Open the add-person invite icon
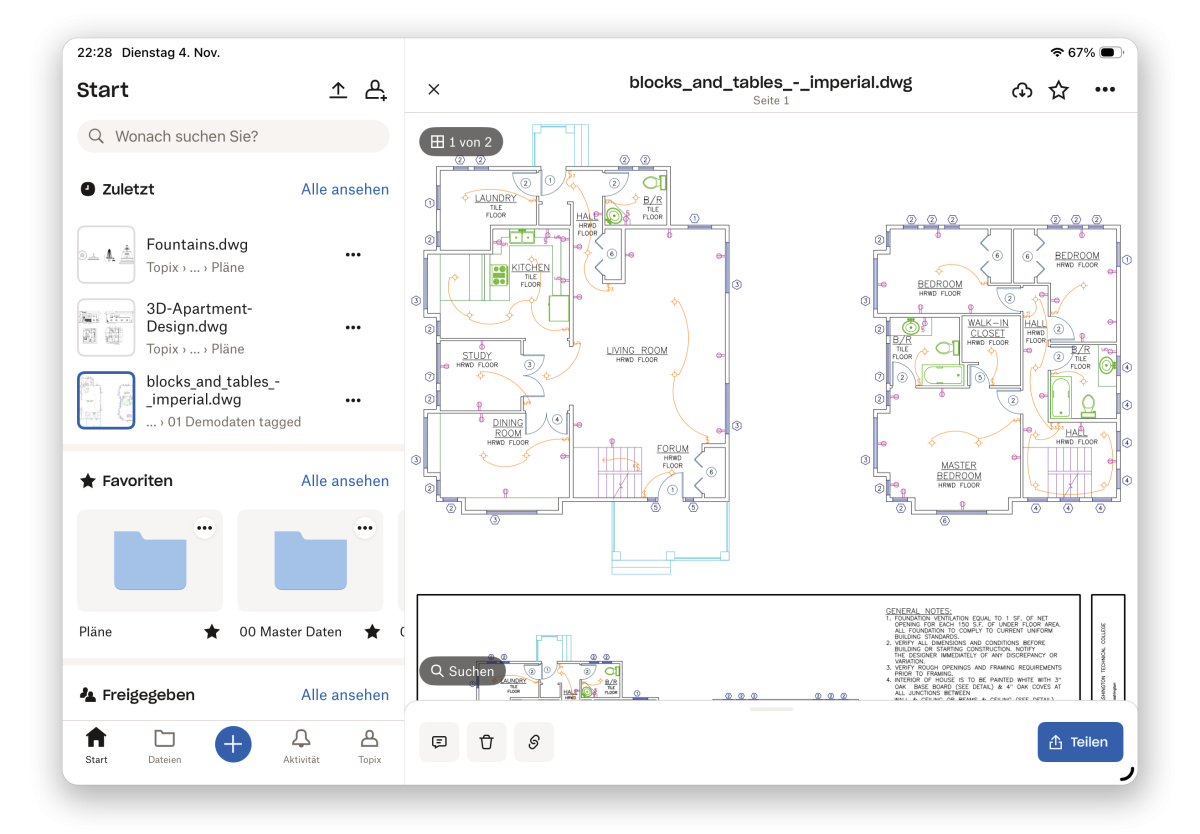The height and width of the screenshot is (834, 1200). pyautogui.click(x=375, y=90)
